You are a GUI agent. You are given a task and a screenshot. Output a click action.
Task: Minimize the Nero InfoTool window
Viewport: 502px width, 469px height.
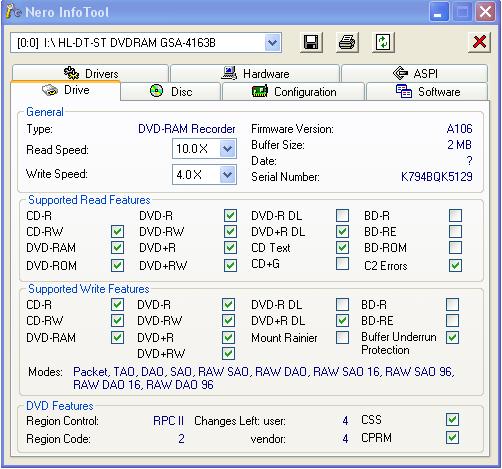439,13
